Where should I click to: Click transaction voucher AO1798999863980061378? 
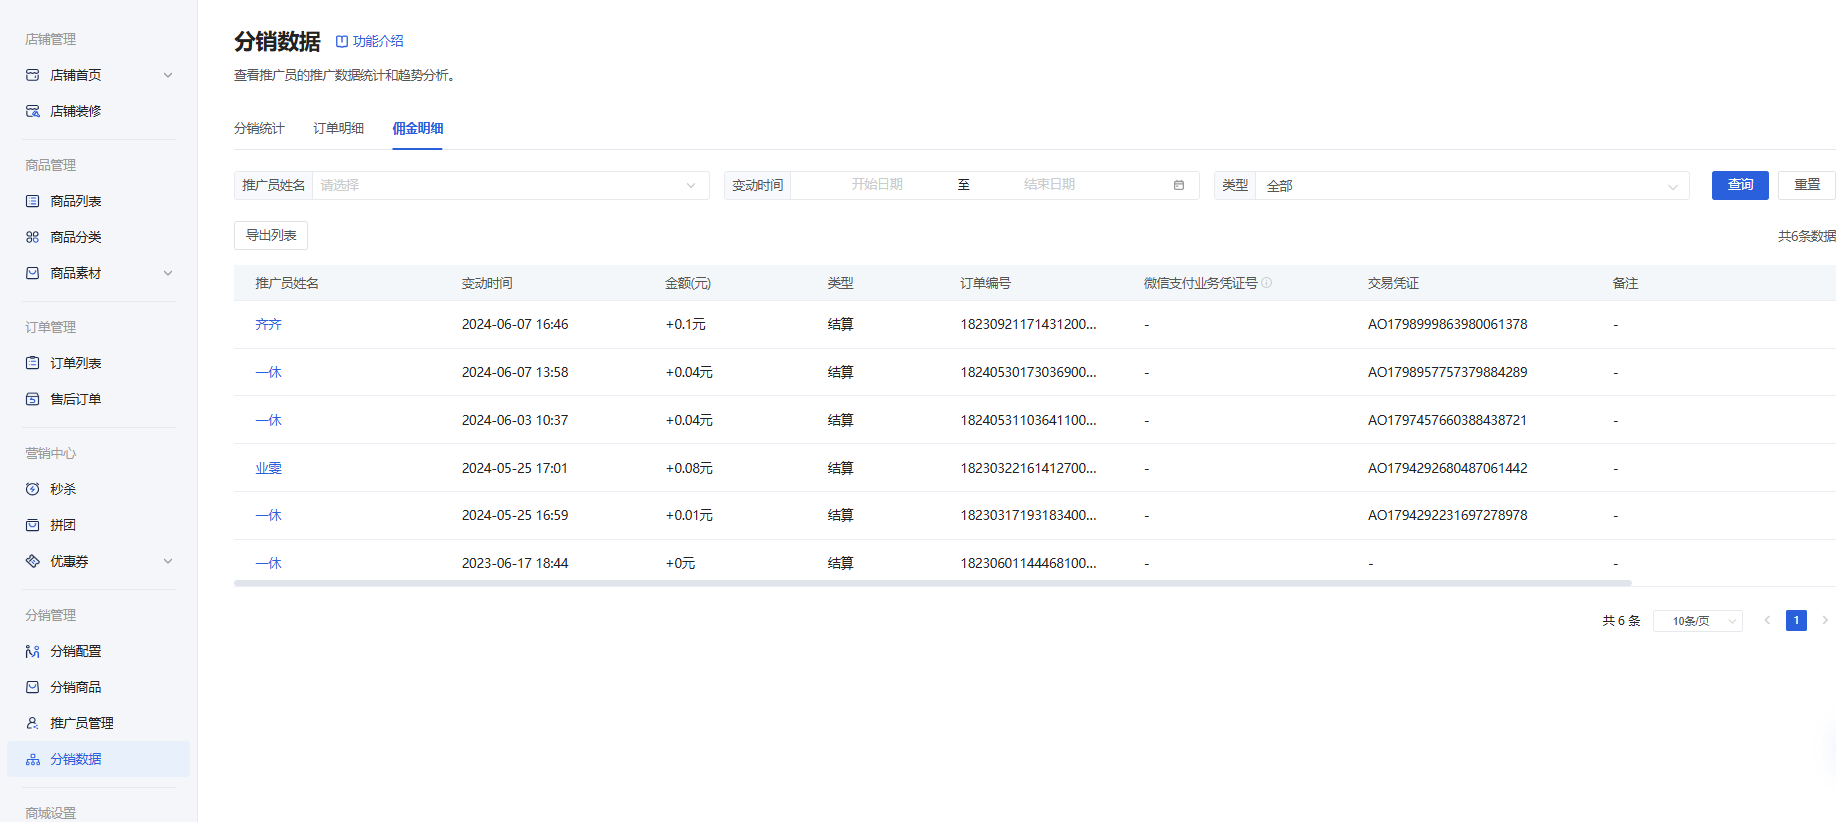(1447, 324)
